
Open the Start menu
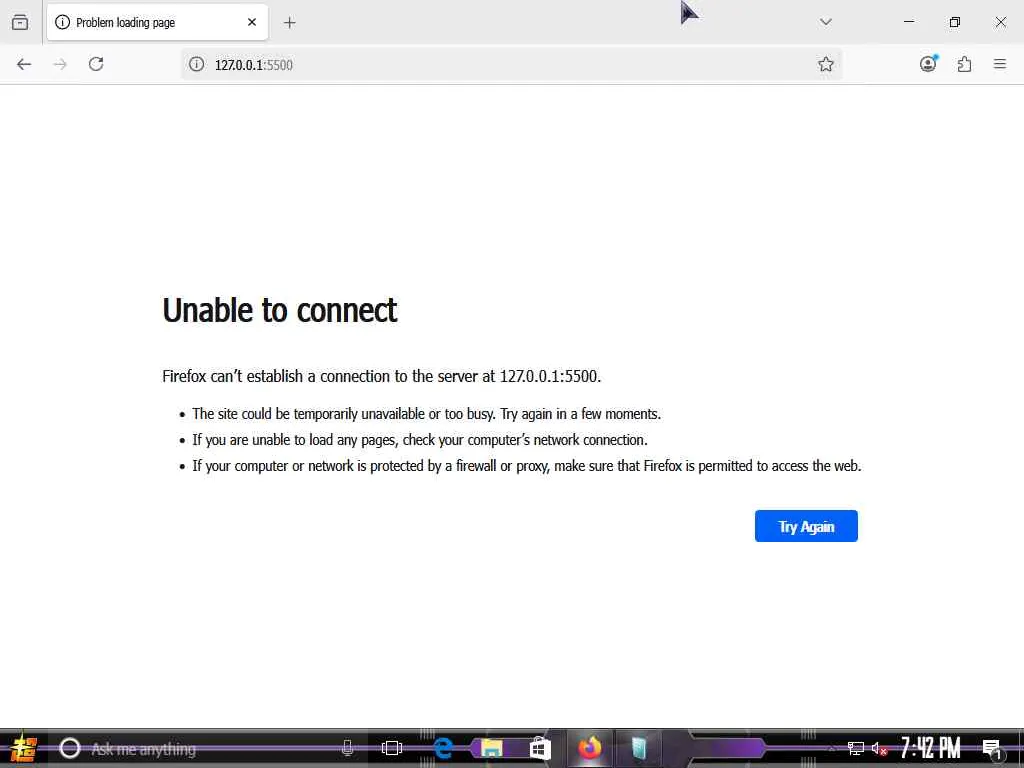click(x=23, y=748)
